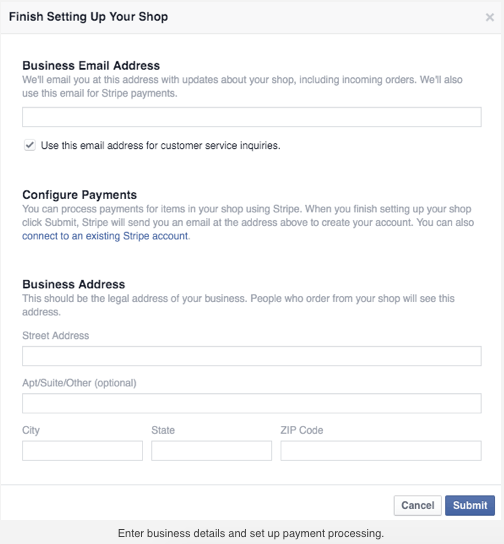The width and height of the screenshot is (504, 544).
Task: Click the State label above its field
Action: pyautogui.click(x=163, y=430)
